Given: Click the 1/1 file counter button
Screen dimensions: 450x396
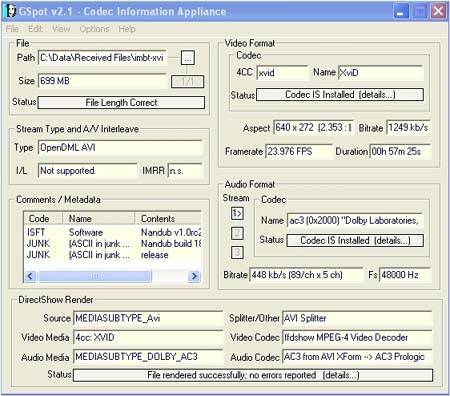Looking at the screenshot, I should [x=187, y=82].
